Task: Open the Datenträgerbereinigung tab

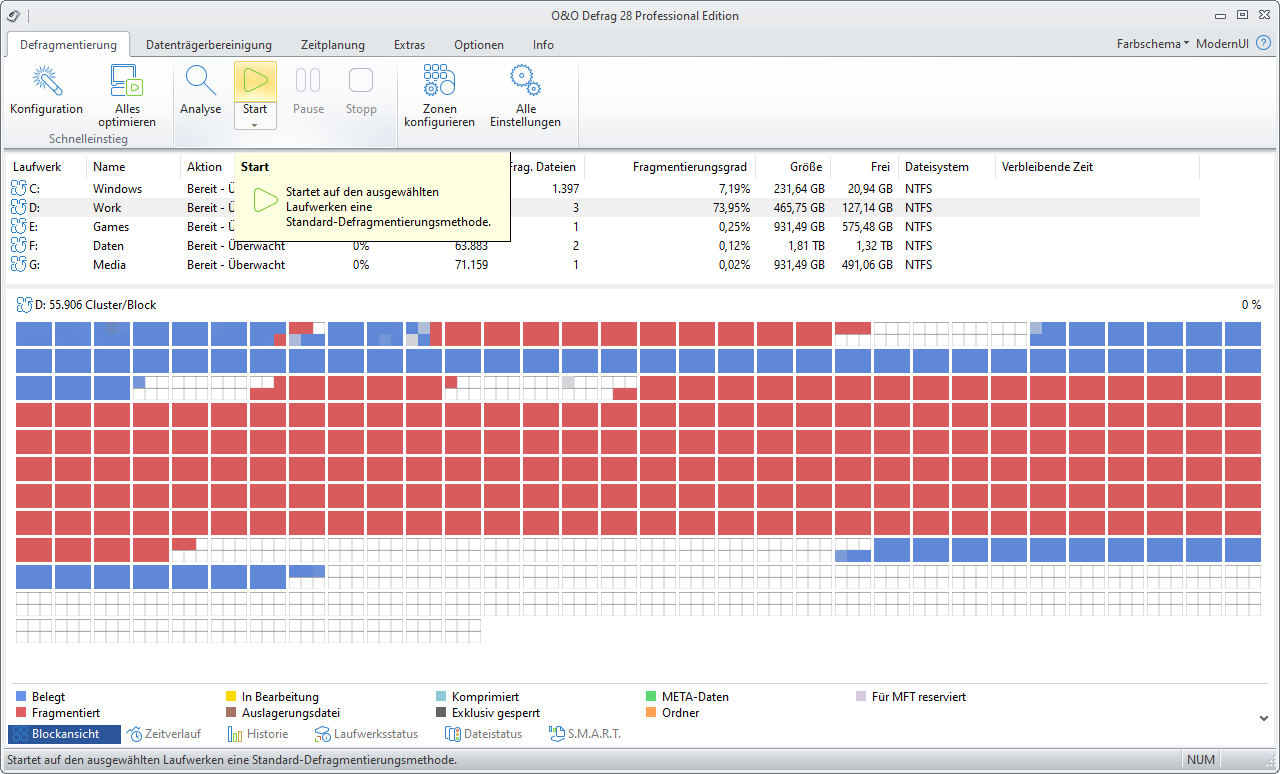Action: (209, 45)
